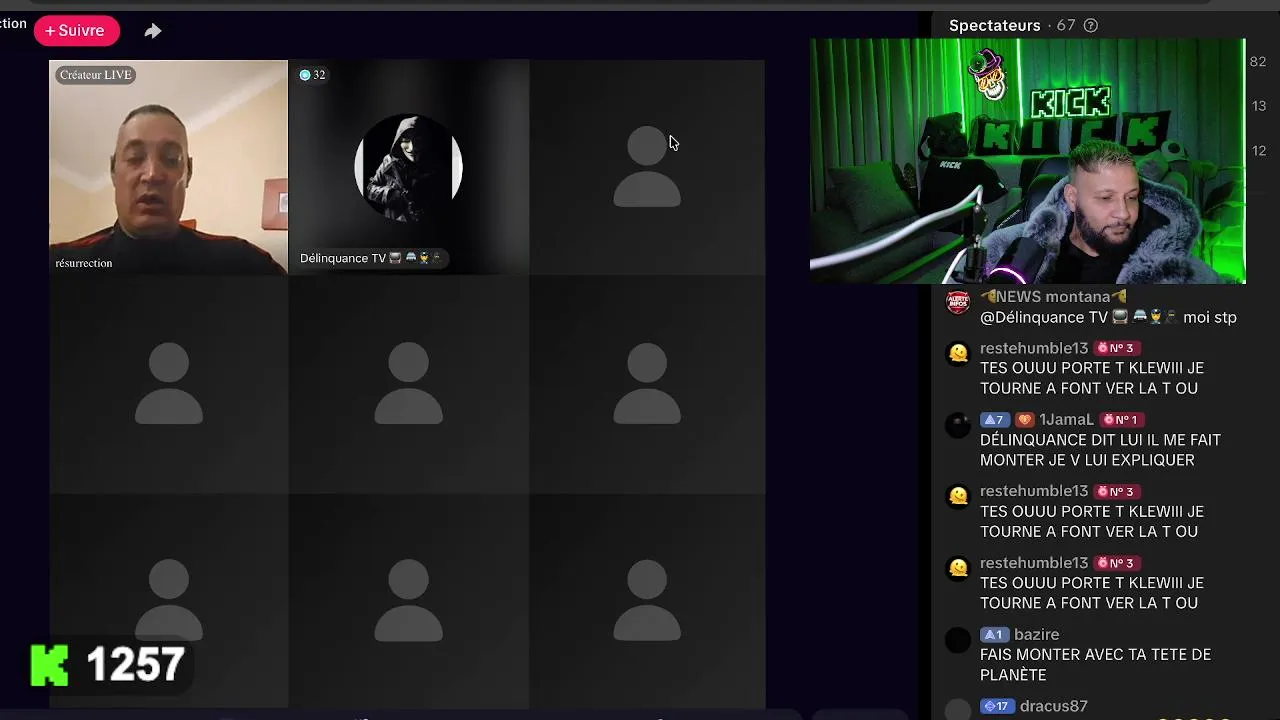Click the share arrow icon beside Suivre
Image resolution: width=1280 pixels, height=720 pixels.
[152, 31]
